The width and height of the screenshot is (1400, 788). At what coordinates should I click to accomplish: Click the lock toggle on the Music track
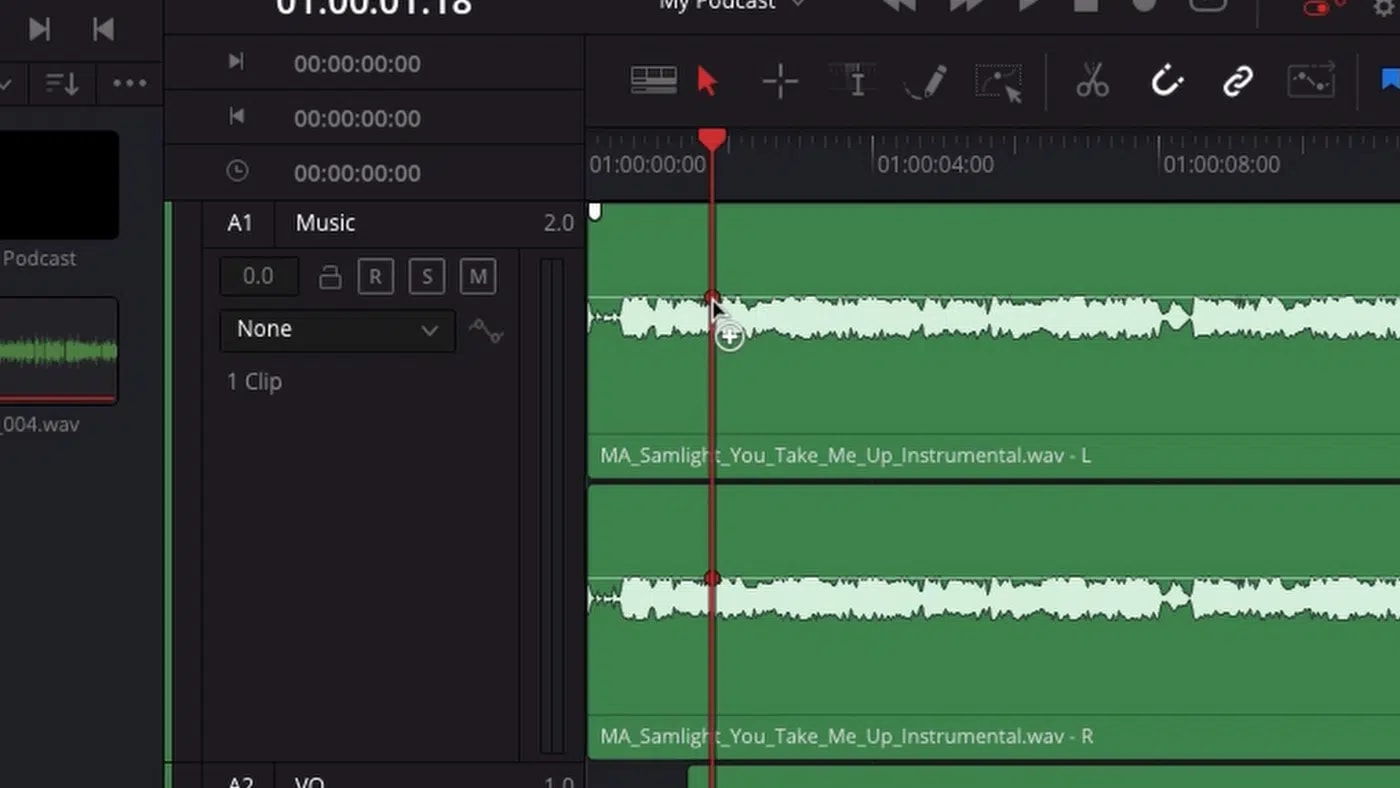(x=330, y=276)
